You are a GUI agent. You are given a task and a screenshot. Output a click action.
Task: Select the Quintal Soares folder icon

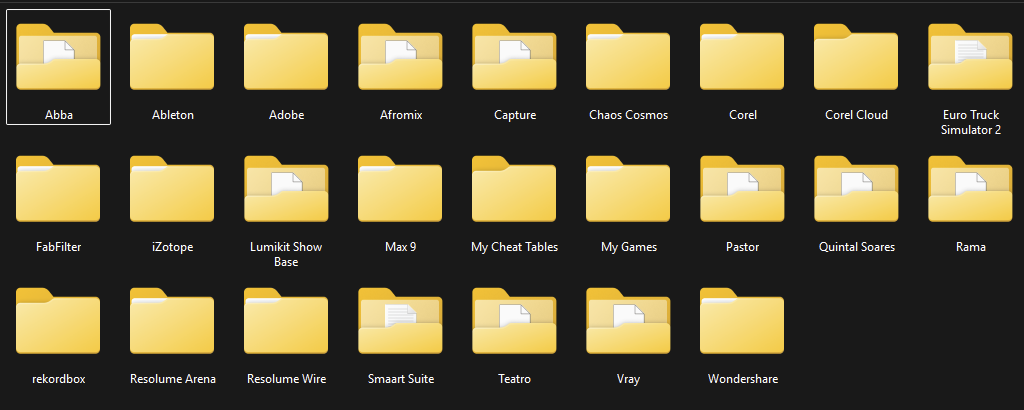point(856,189)
